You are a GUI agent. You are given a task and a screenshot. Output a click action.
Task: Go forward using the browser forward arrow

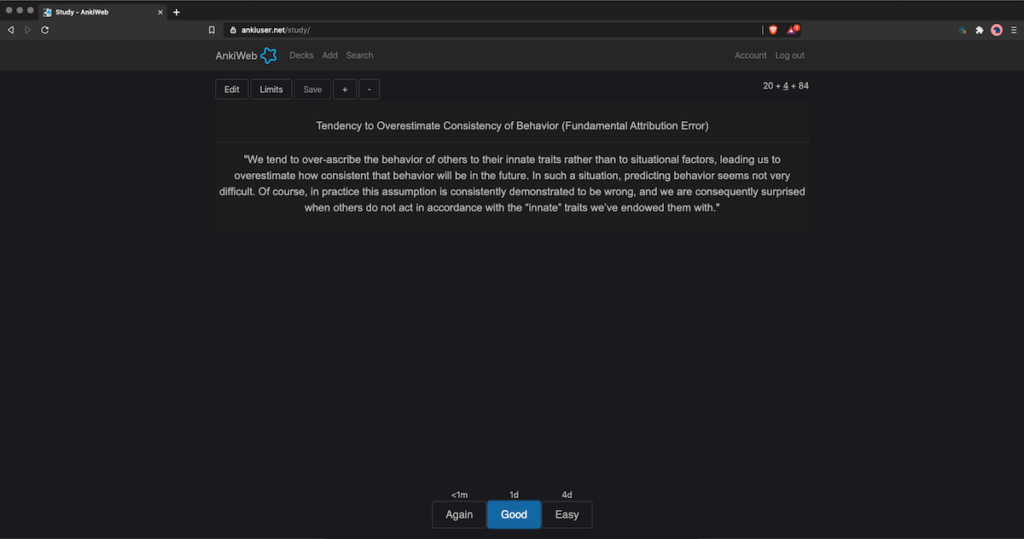pos(27,30)
